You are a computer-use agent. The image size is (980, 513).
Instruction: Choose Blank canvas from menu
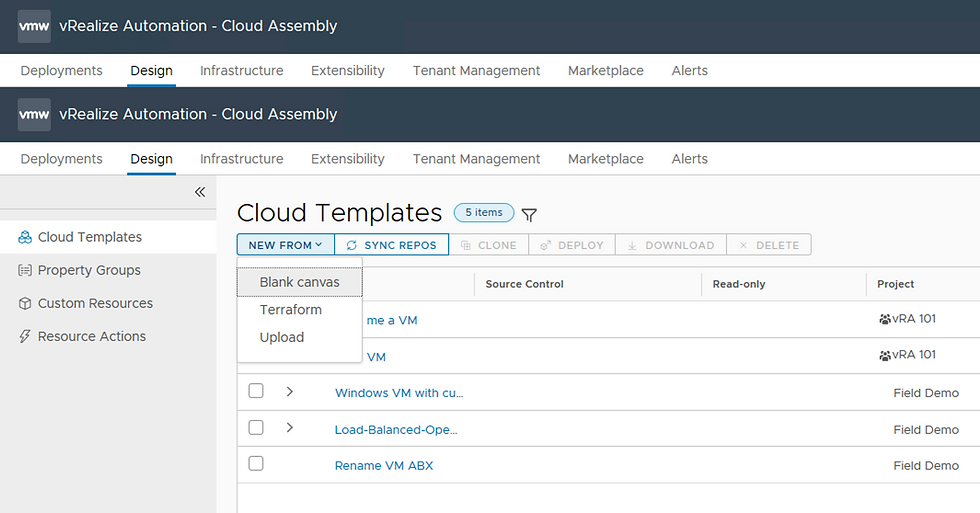[299, 282]
